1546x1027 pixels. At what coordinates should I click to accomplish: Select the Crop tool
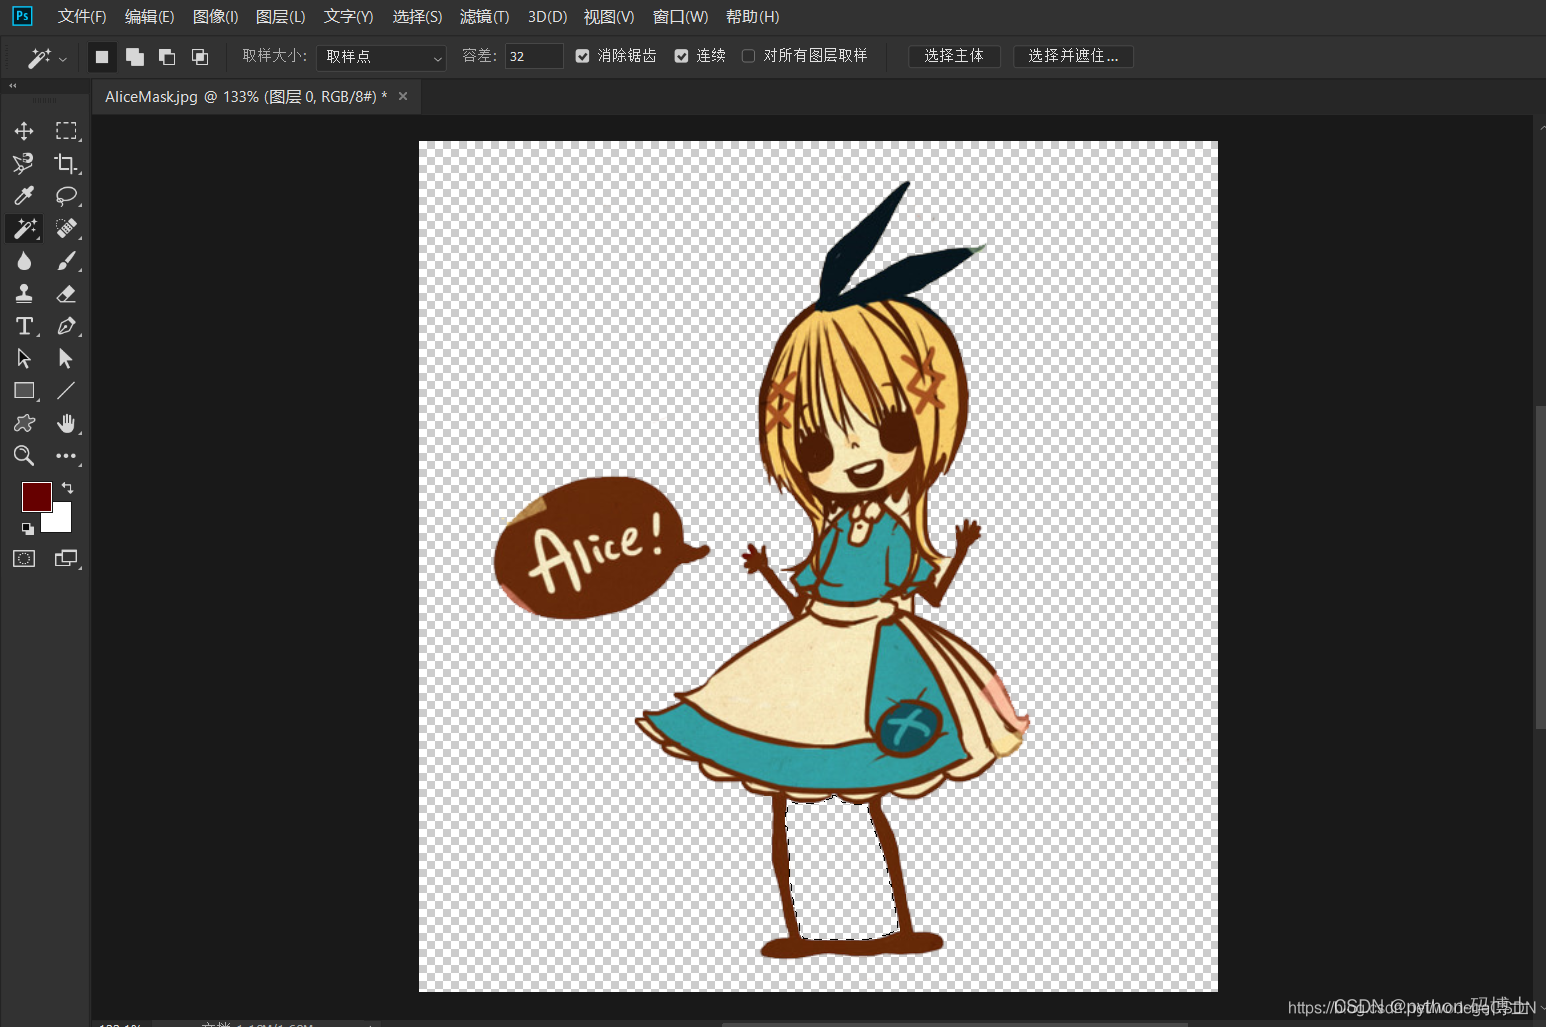(x=66, y=163)
